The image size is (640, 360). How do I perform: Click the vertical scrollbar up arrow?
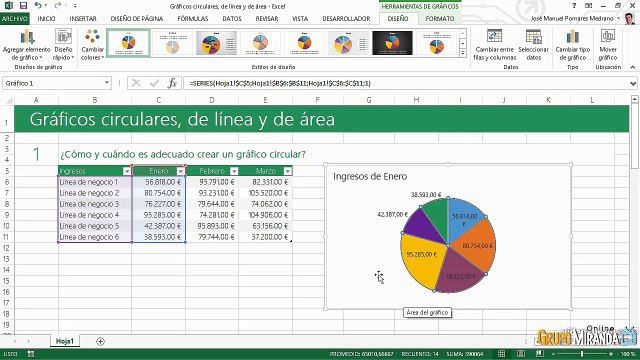(635, 99)
